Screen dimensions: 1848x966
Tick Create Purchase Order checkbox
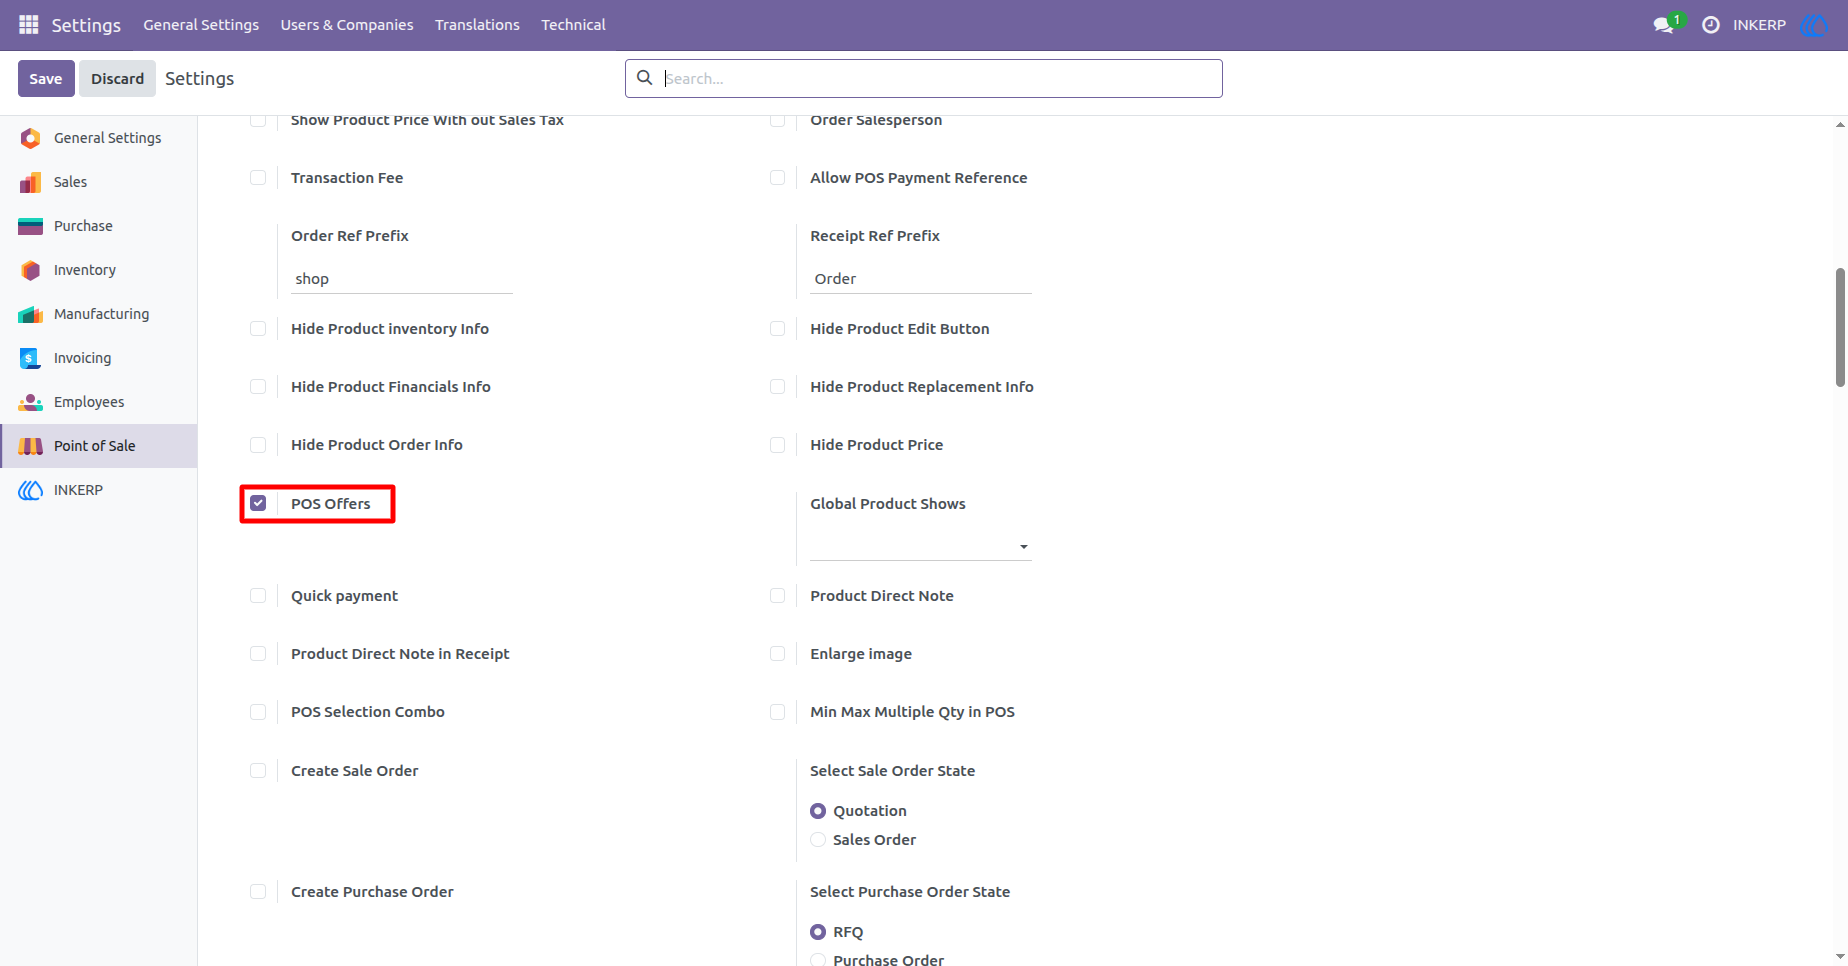[258, 892]
